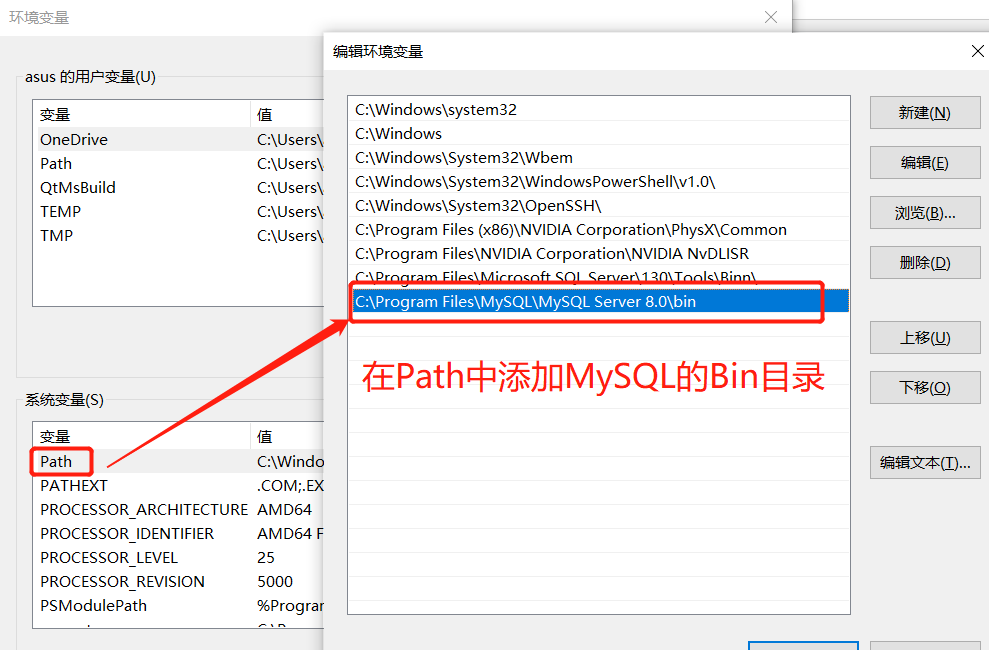Click the AMD64 value of PROCESSOR_ARCHITECTURE

pyautogui.click(x=284, y=509)
